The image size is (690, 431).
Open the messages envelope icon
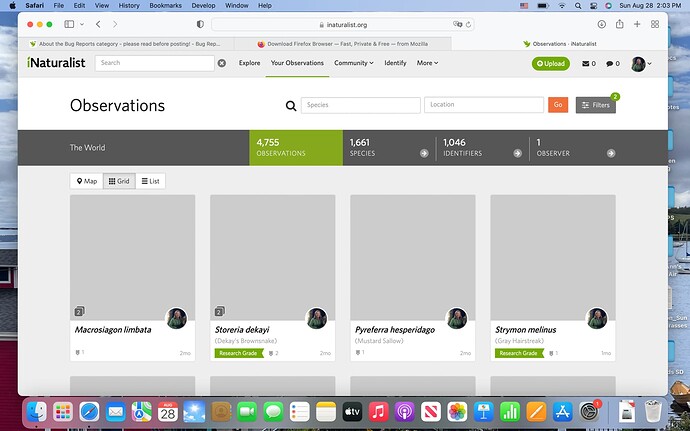point(585,63)
